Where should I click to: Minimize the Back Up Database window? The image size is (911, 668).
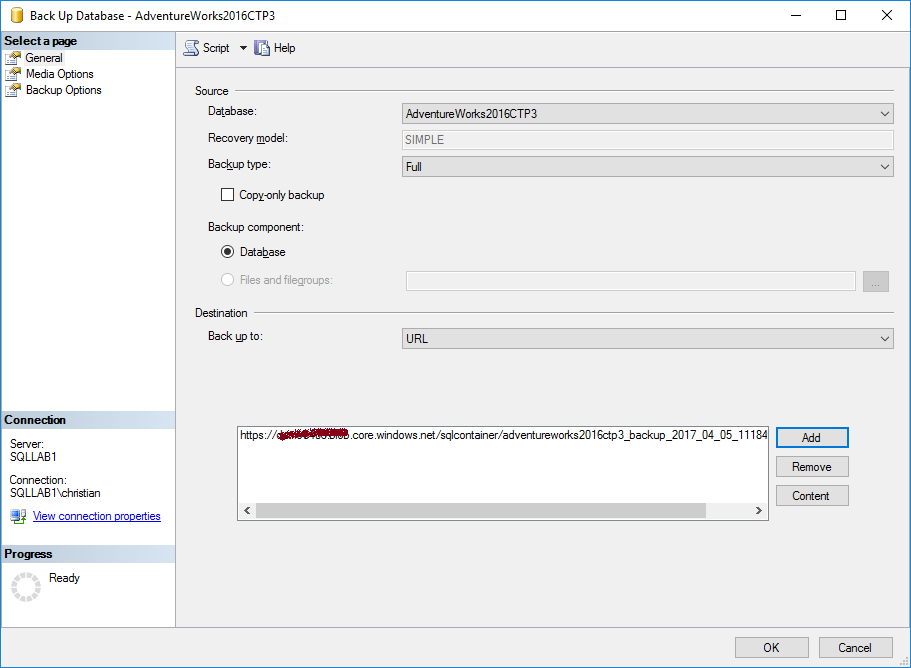[x=796, y=15]
